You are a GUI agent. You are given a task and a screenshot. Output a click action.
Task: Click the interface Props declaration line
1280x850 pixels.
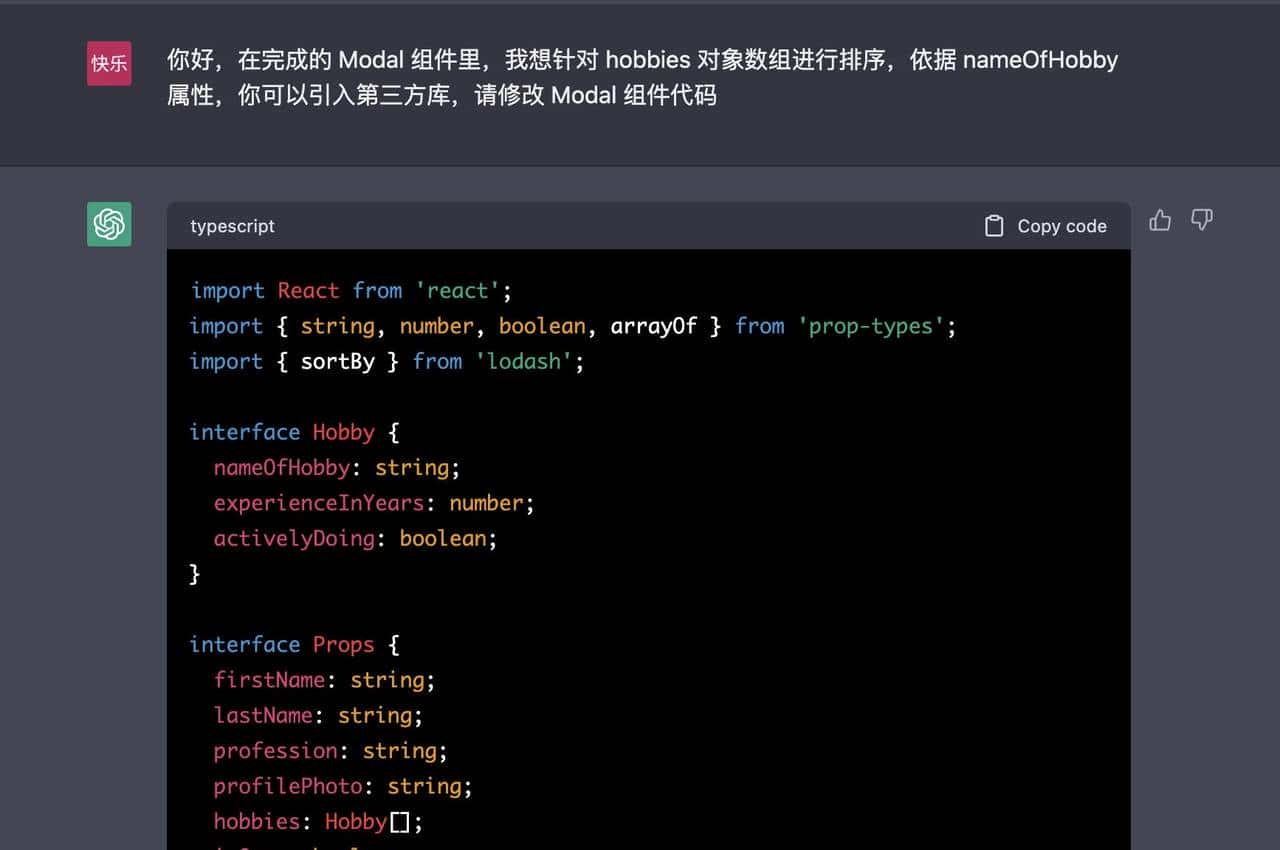290,644
